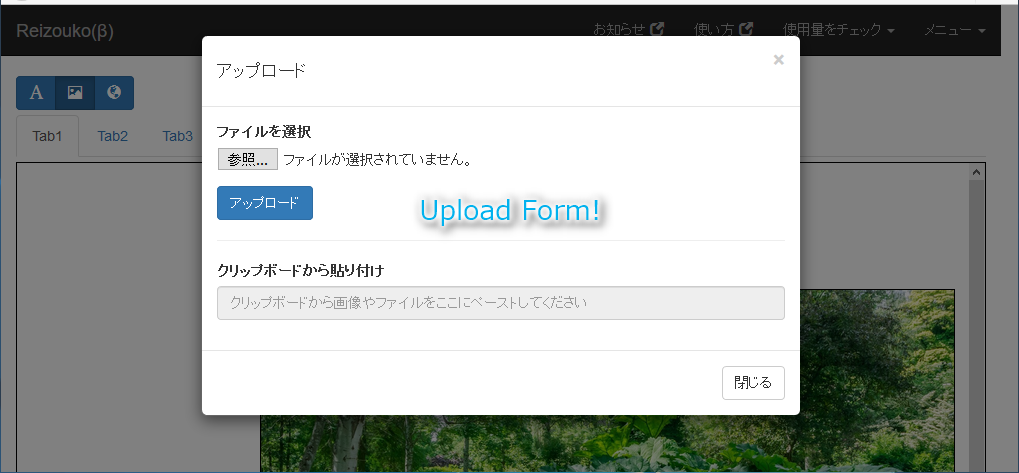
Task: Switch to Tab2
Action: coord(112,136)
